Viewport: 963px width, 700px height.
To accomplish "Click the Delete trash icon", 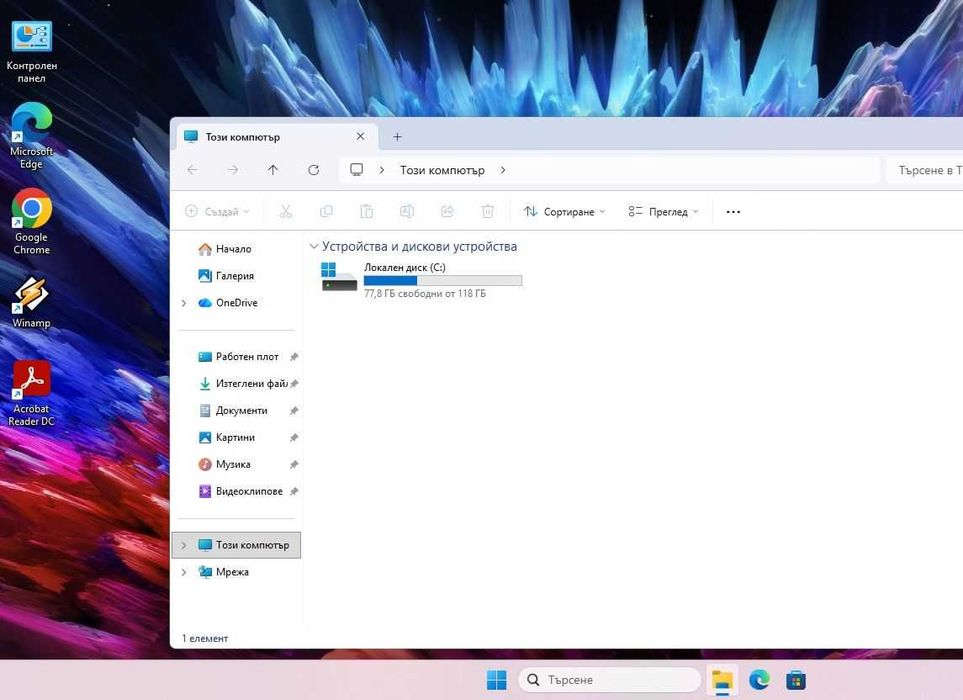I will (488, 212).
